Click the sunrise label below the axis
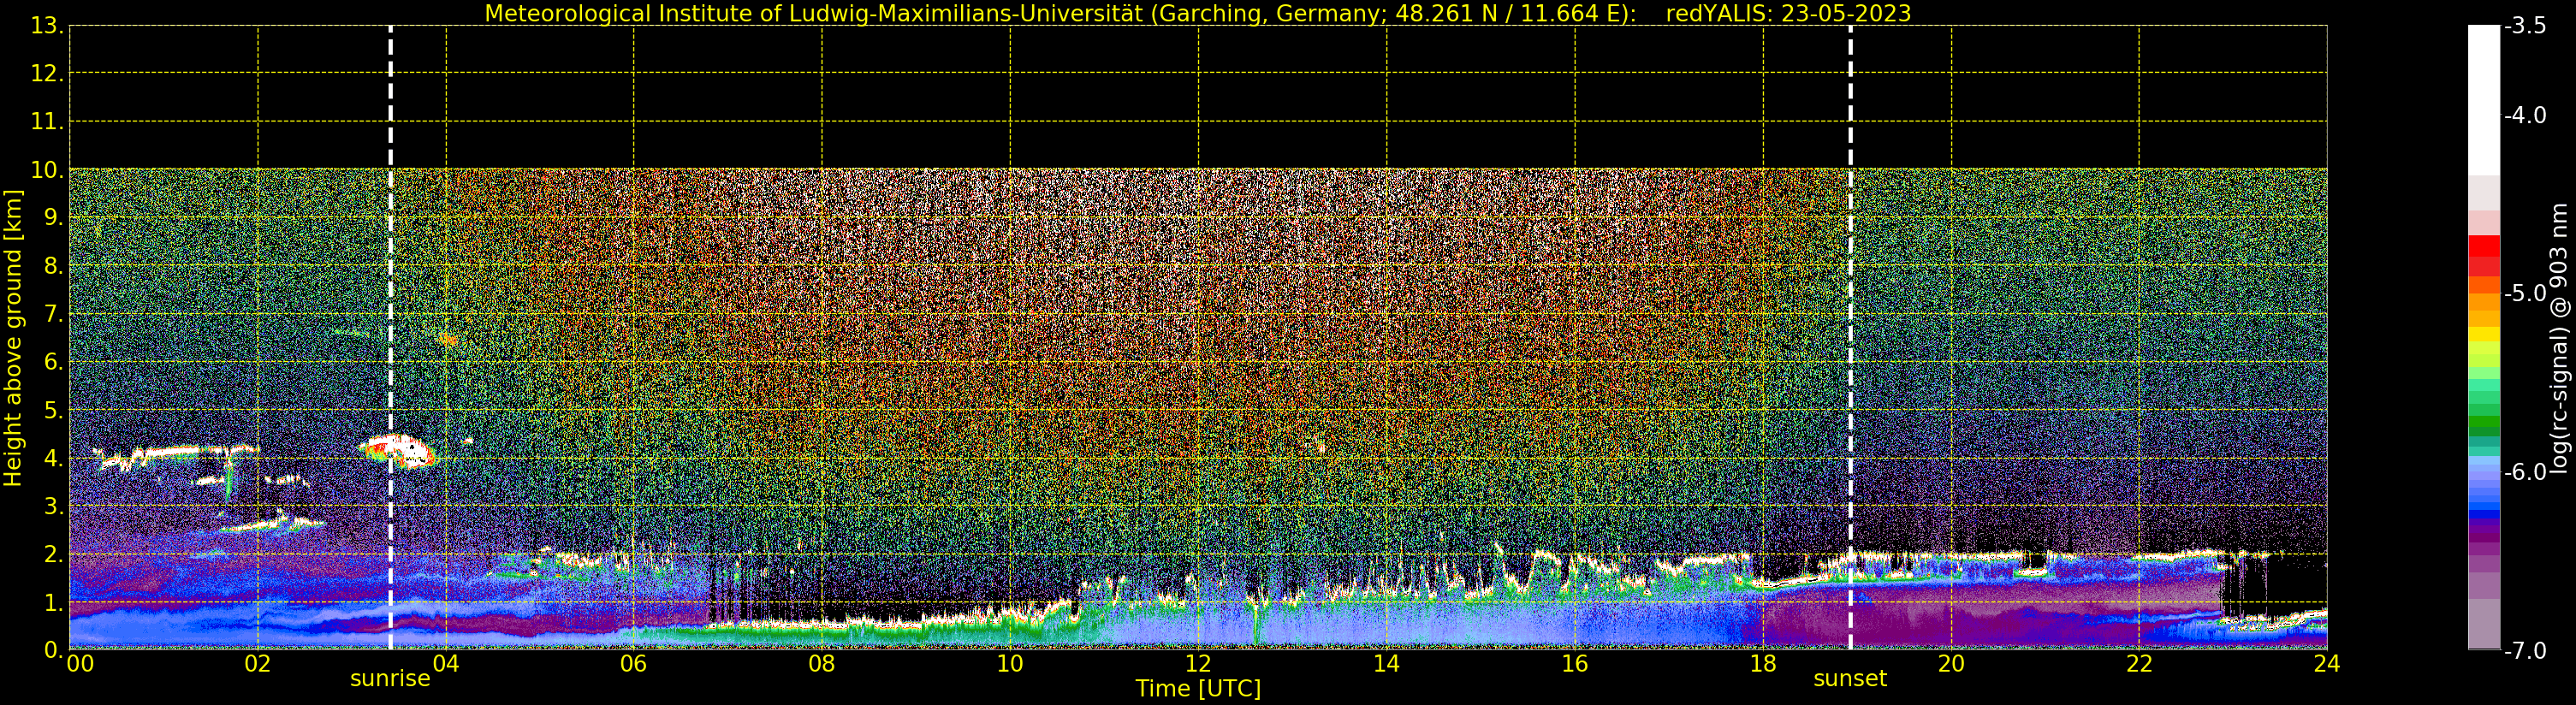Viewport: 2576px width, 705px height. tap(390, 679)
